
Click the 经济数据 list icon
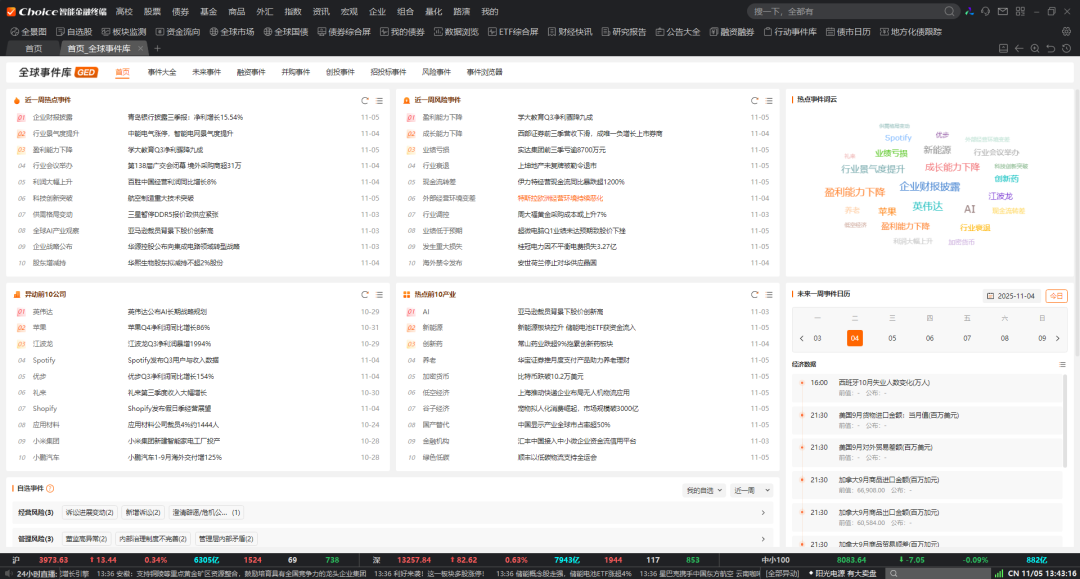pos(1063,365)
